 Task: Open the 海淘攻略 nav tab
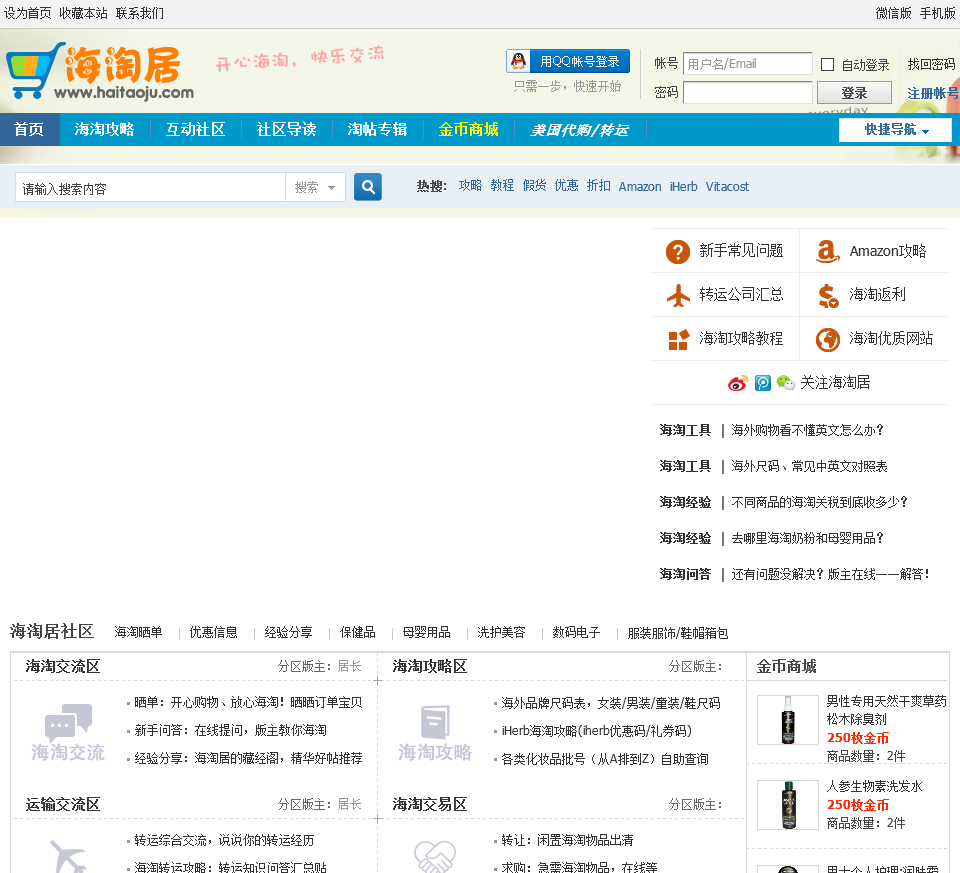tap(104, 129)
